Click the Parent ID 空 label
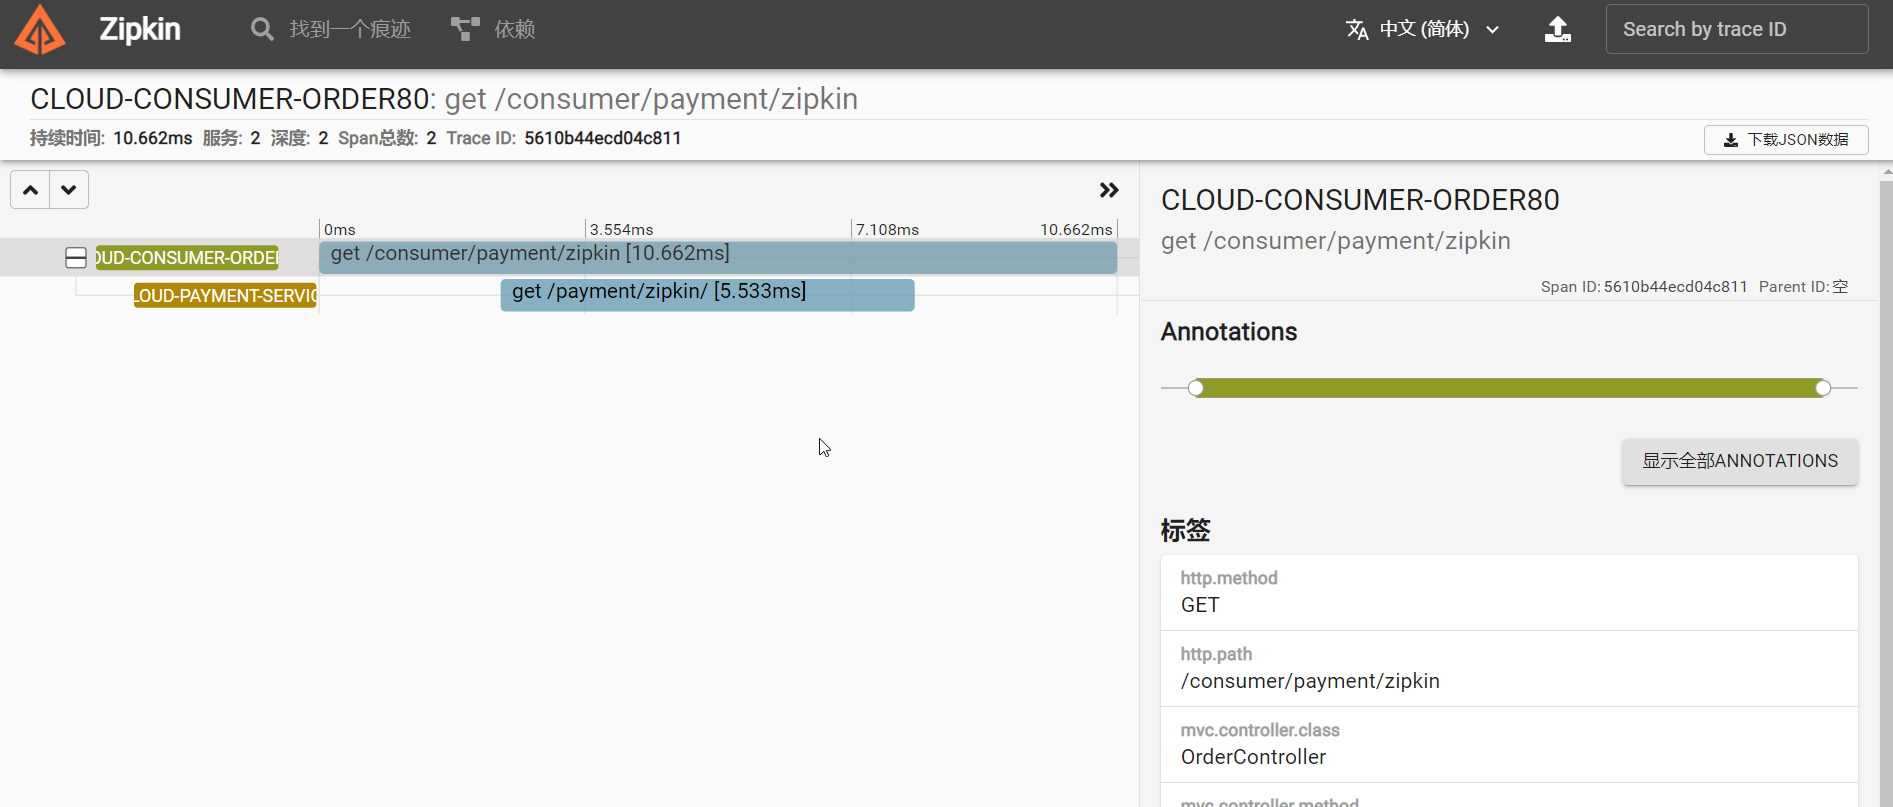 click(x=1804, y=287)
